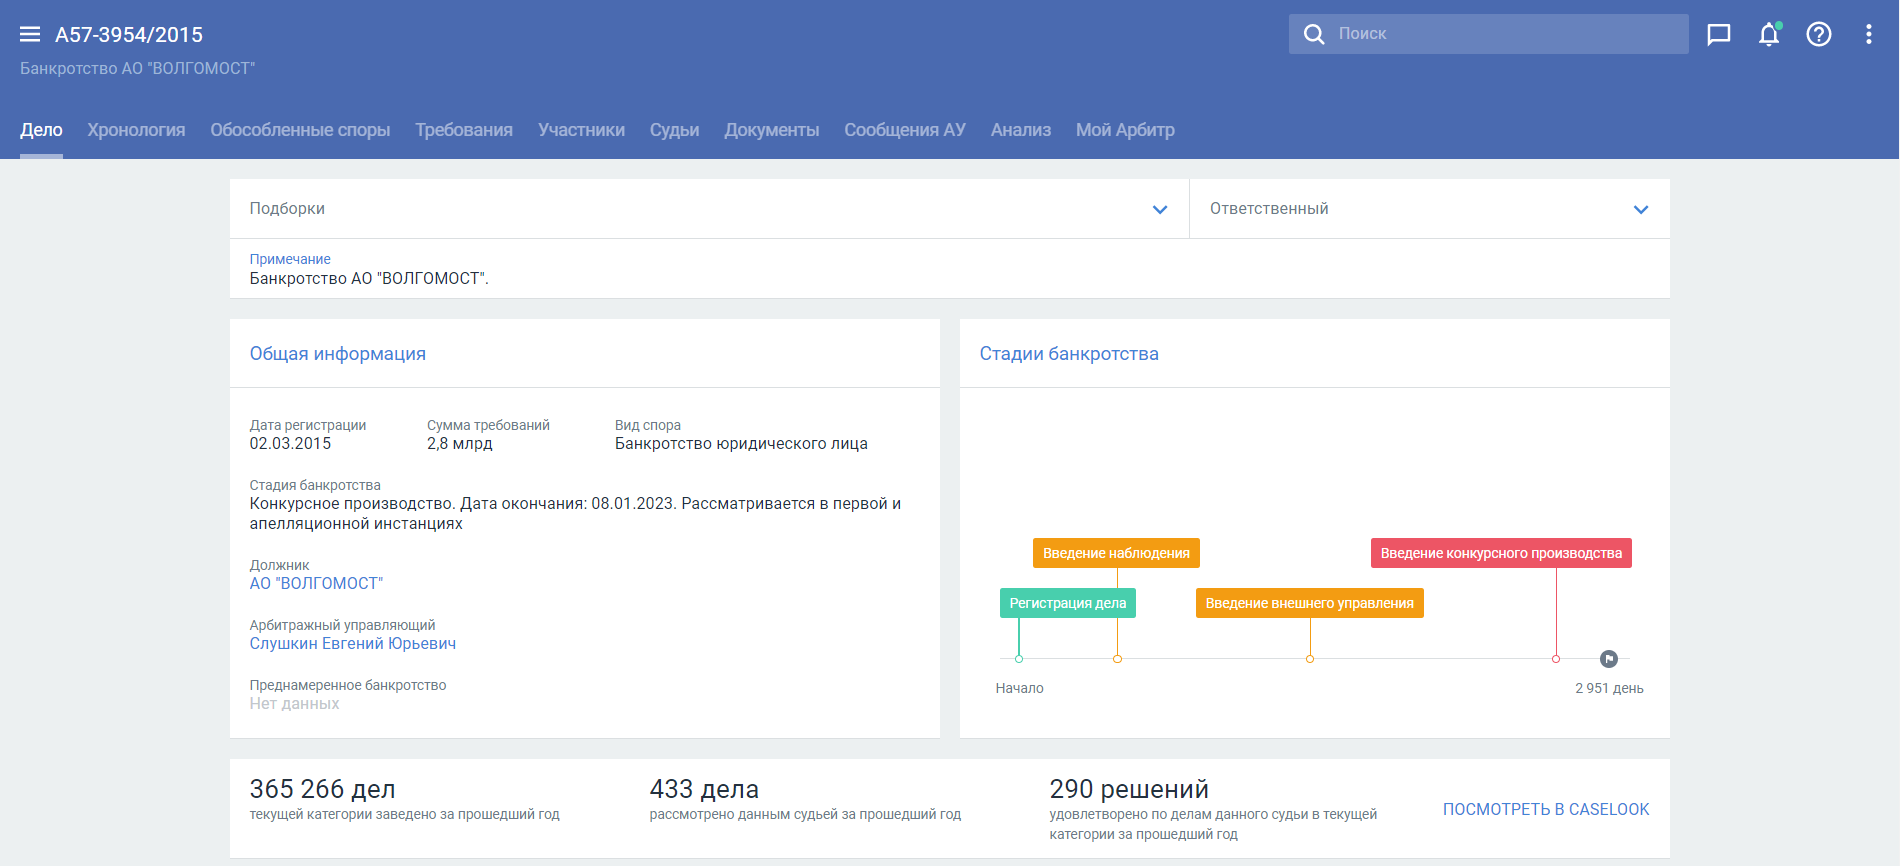Viewport: 1900px width, 866px height.
Task: Switch to the Анализ tab
Action: [x=1021, y=130]
